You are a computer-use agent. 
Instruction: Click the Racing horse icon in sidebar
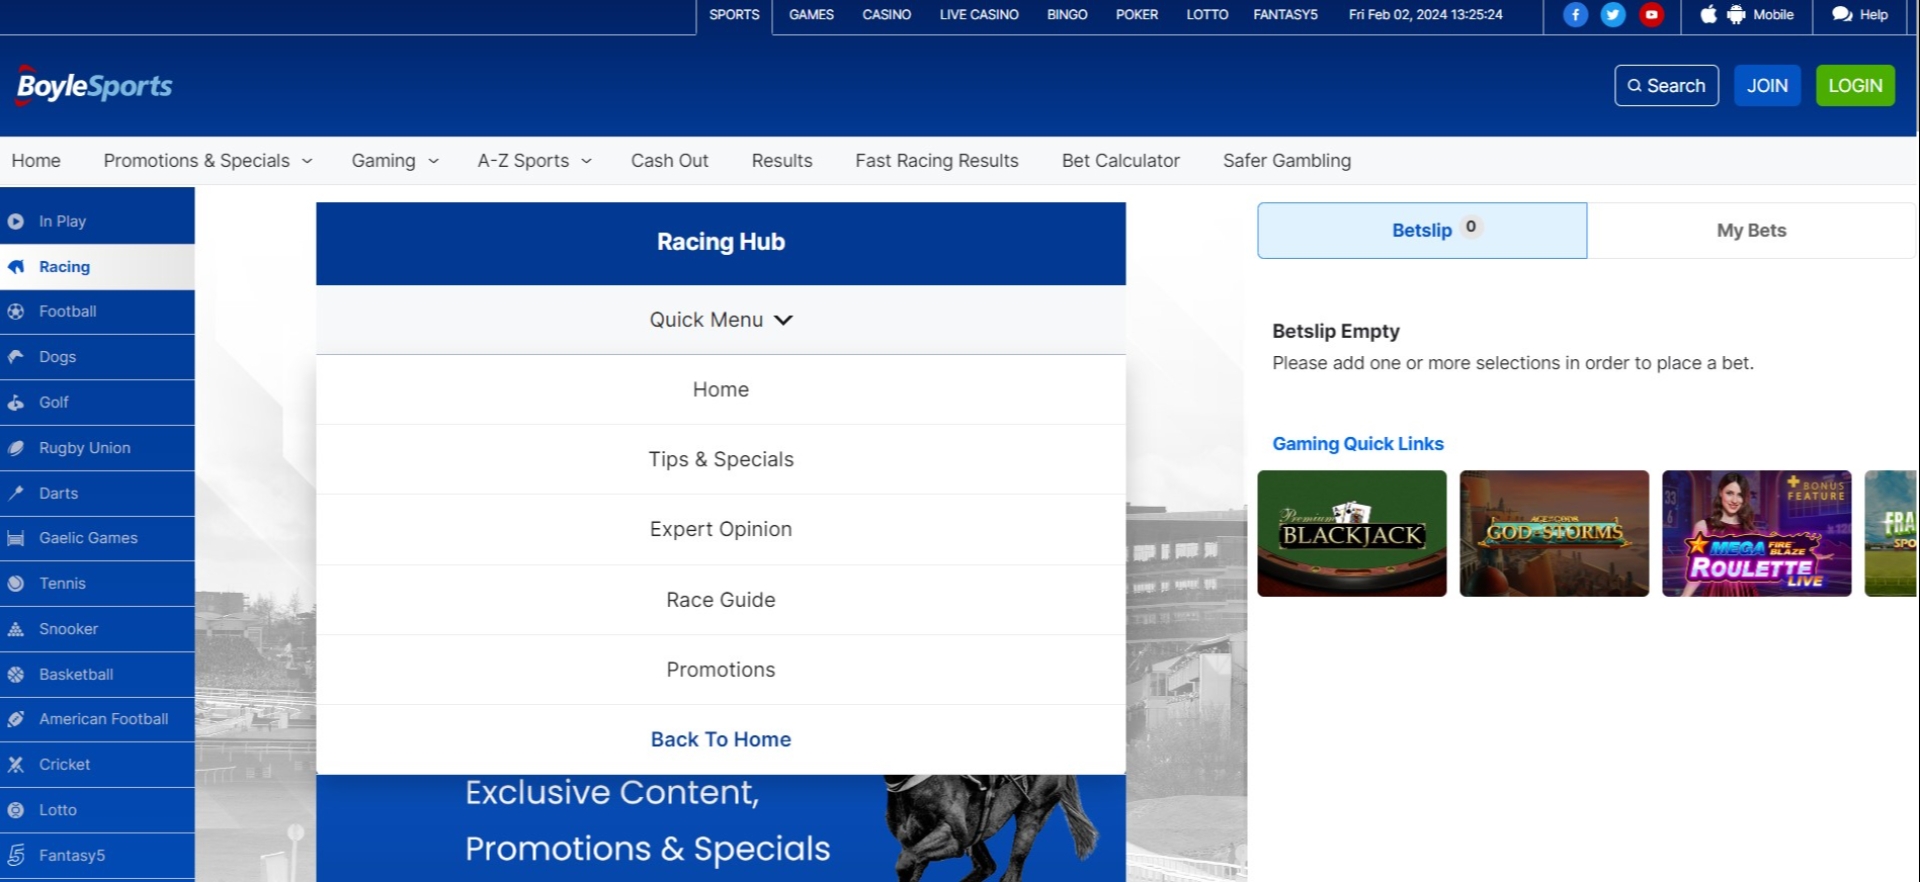tap(16, 267)
